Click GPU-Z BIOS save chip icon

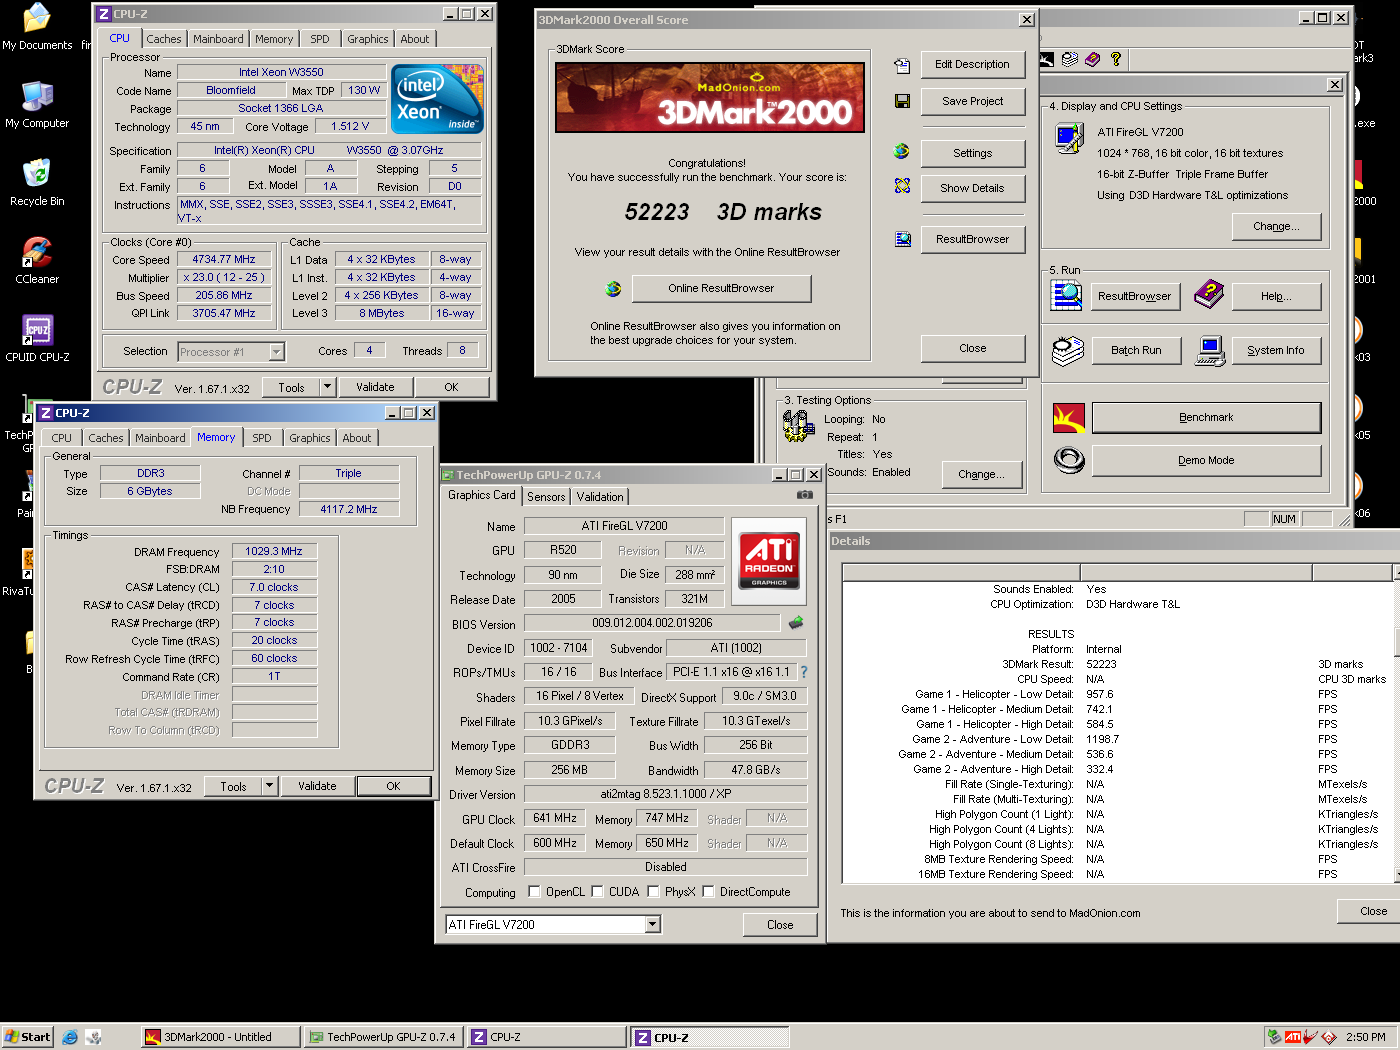[x=796, y=622]
